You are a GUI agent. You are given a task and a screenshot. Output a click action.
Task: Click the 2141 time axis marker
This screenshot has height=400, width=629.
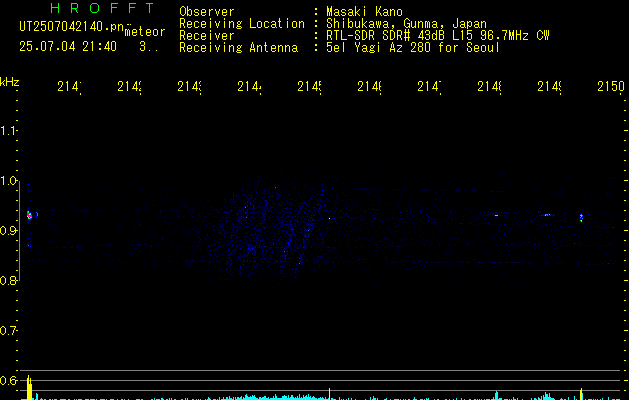click(x=69, y=86)
